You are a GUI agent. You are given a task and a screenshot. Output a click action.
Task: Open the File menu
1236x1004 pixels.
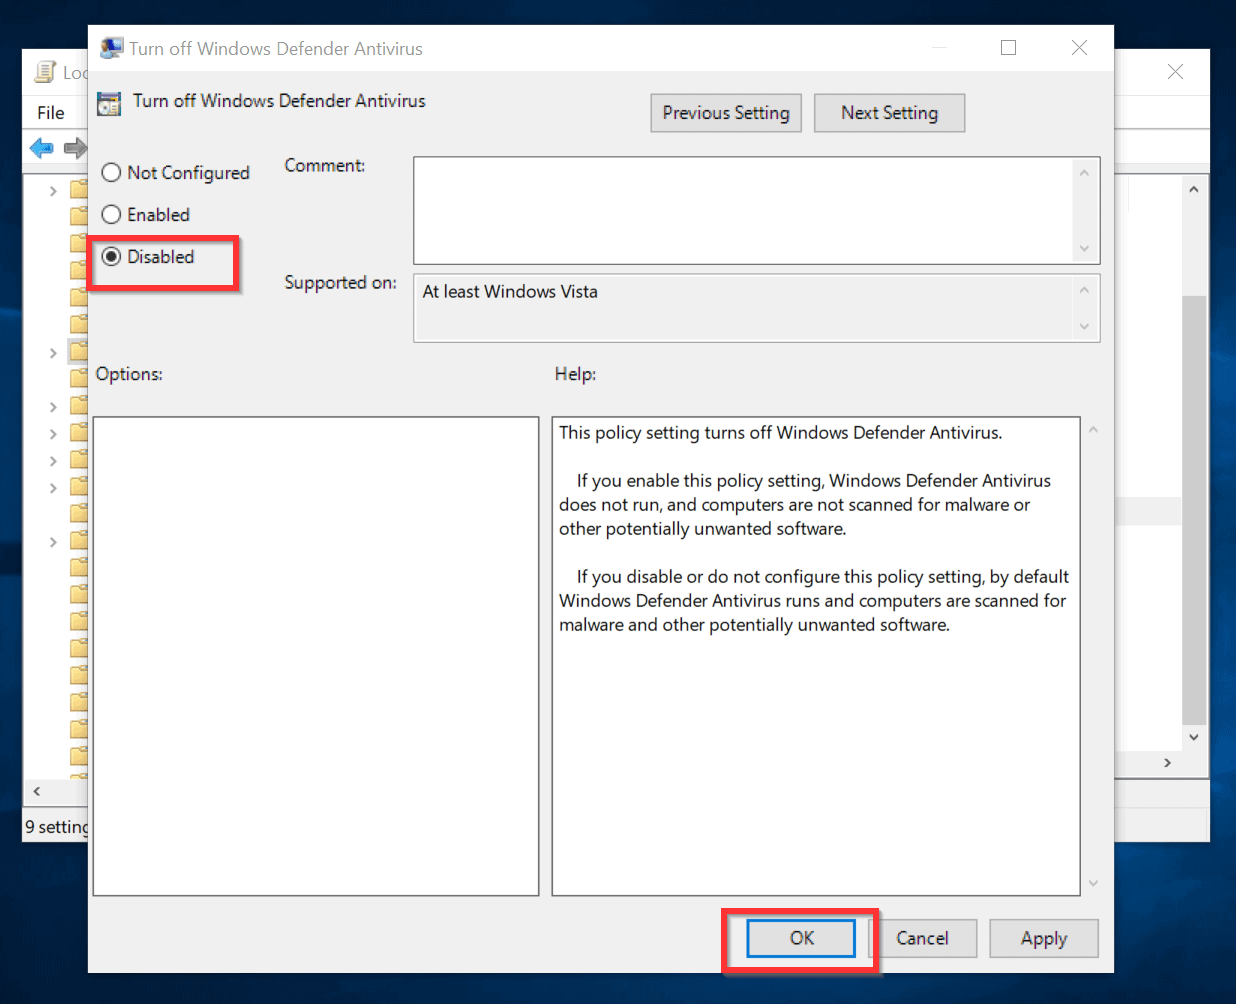50,112
